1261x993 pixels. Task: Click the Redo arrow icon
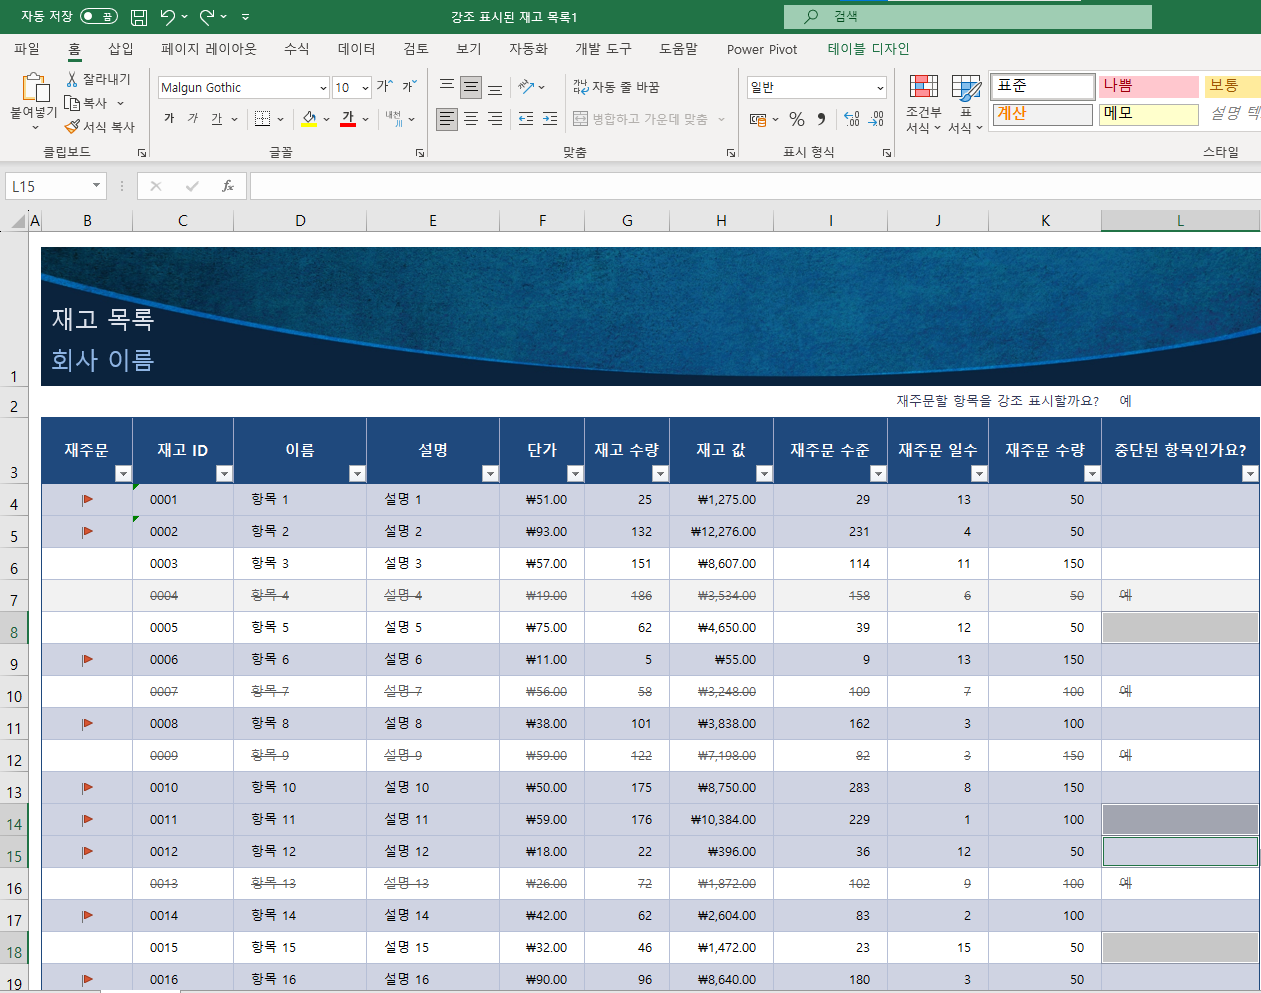click(207, 17)
